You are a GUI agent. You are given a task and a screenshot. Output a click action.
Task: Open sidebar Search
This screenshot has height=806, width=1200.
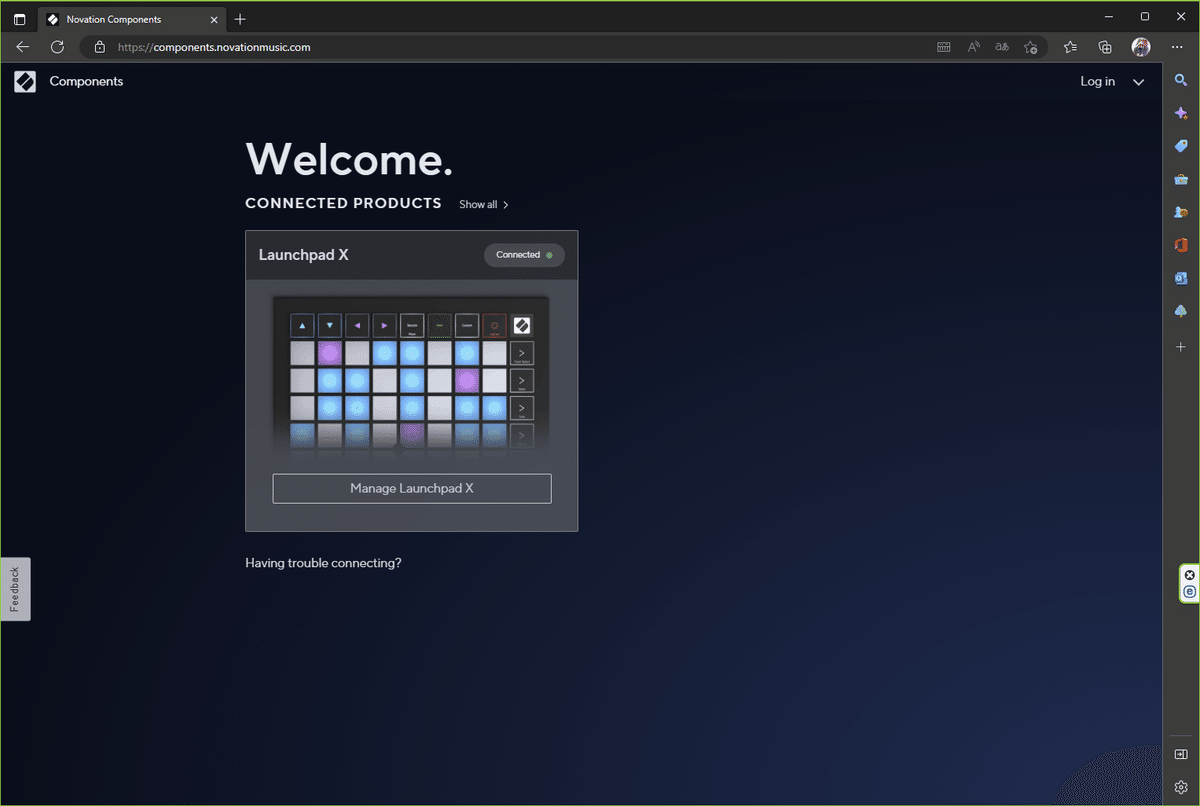[x=1181, y=80]
